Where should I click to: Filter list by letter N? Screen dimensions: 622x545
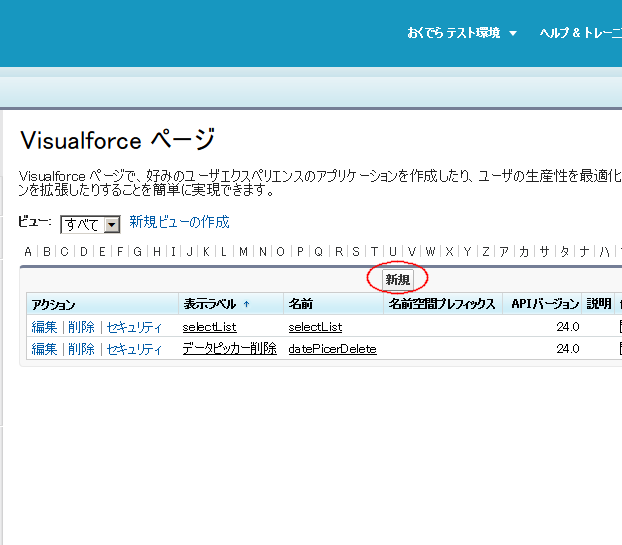pos(263,252)
